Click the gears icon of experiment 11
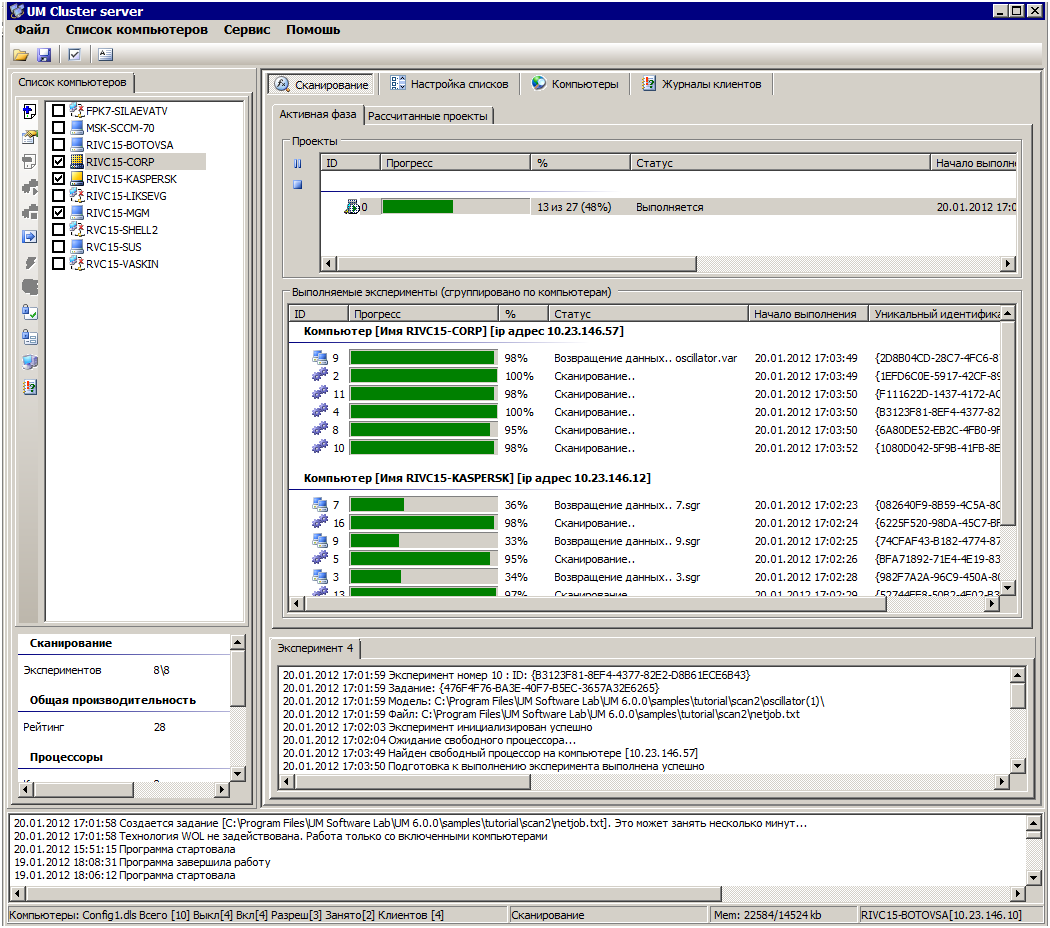 [320, 394]
